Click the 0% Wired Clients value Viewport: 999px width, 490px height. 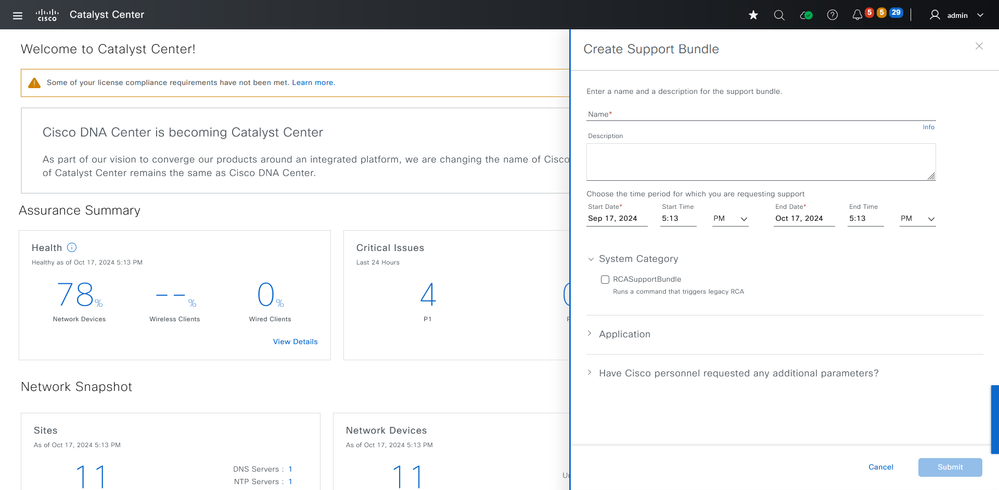pos(270,295)
